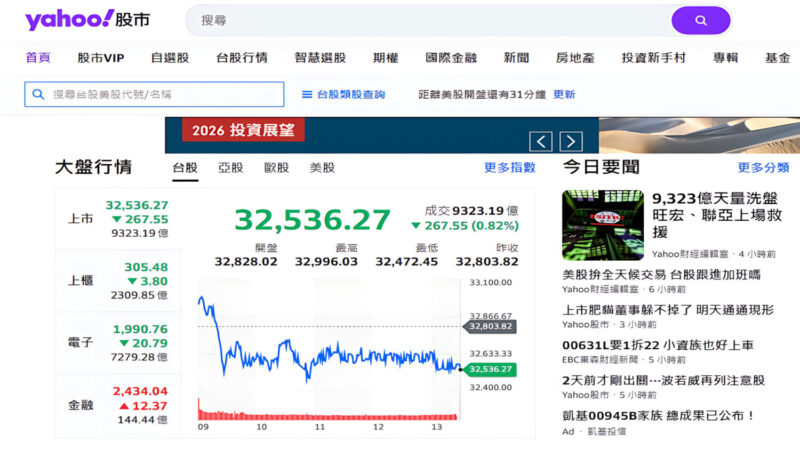Open the 2026 投資展望 banner
800x450 pixels.
[x=243, y=130]
